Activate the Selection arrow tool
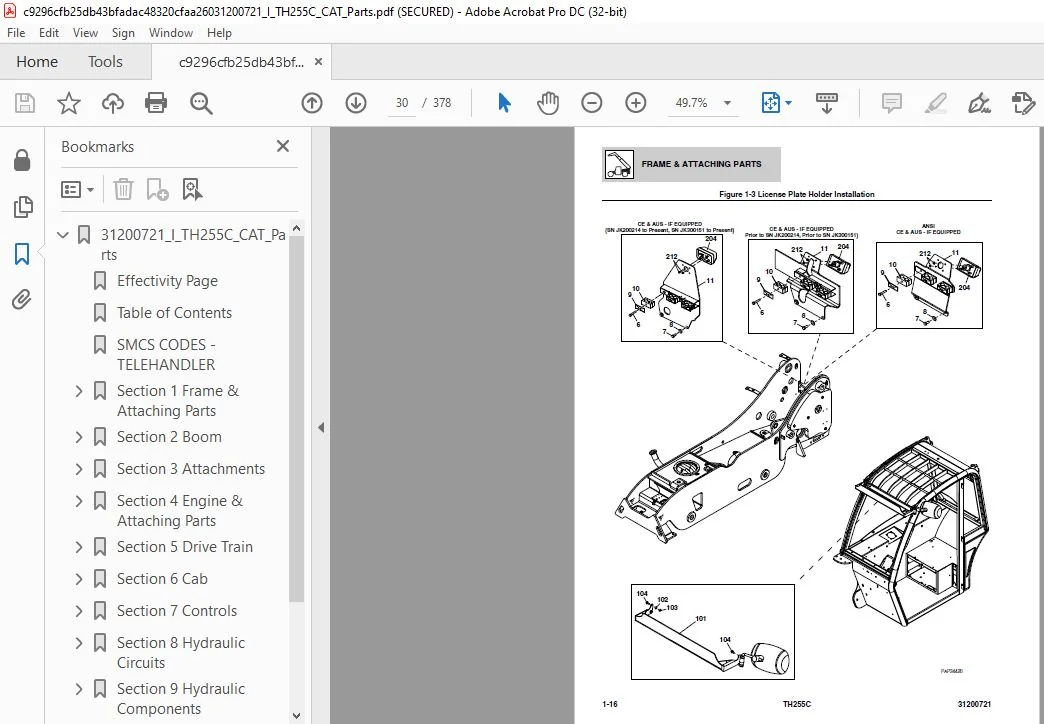This screenshot has width=1044, height=724. click(504, 103)
